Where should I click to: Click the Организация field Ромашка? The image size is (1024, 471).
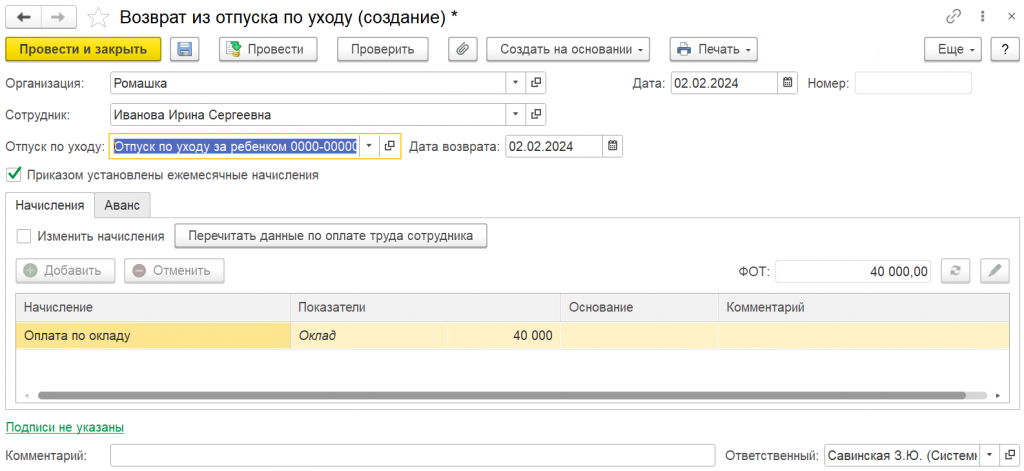308,83
